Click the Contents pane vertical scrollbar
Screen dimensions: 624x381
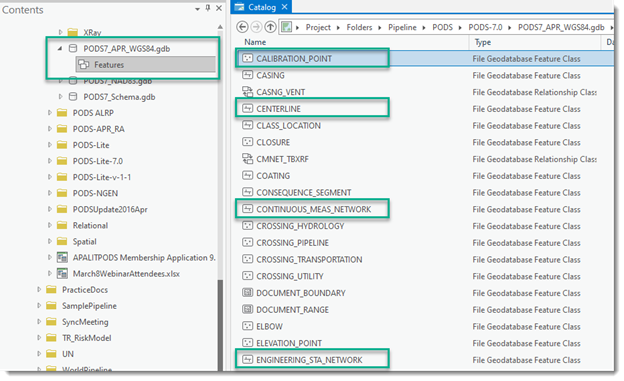coord(220,324)
